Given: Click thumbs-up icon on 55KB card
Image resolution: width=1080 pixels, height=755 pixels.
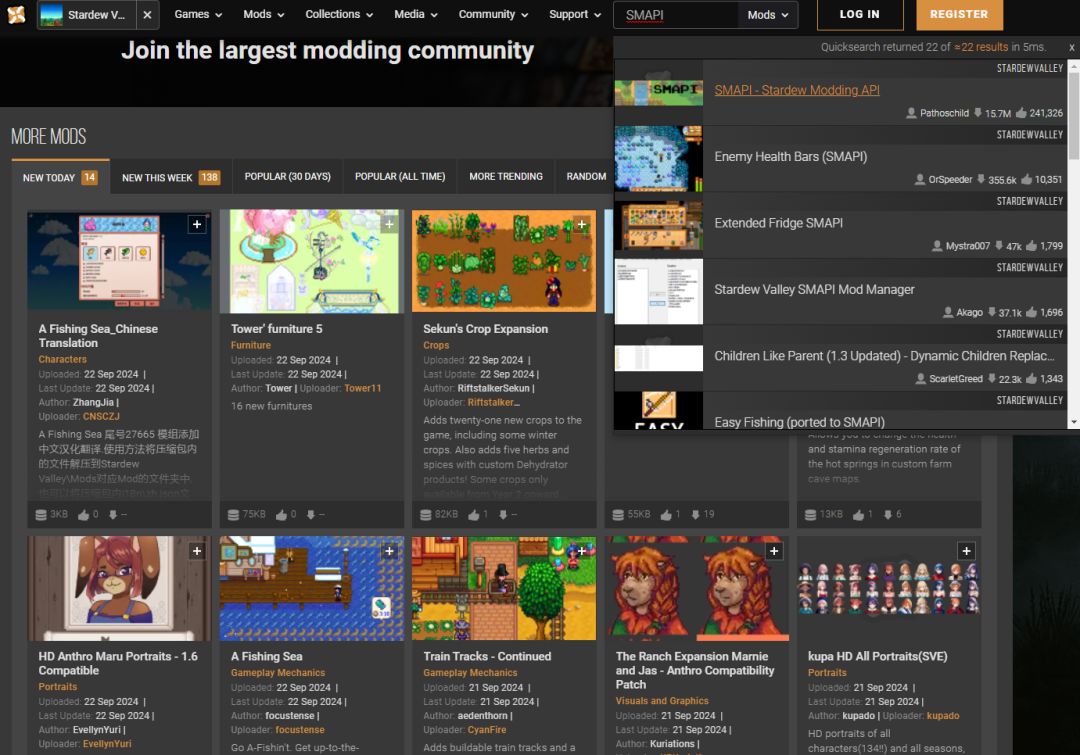Looking at the screenshot, I should click(666, 515).
